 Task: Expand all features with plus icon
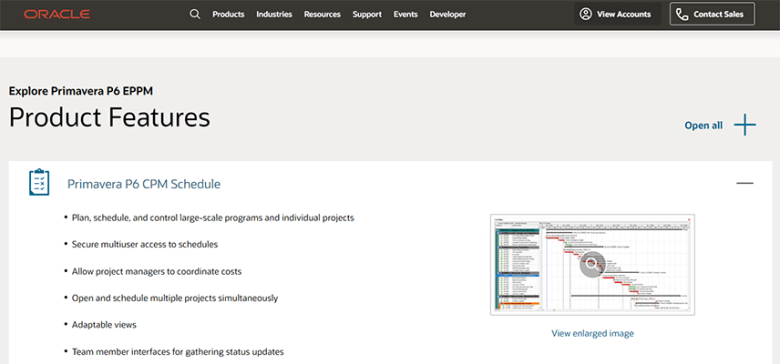pos(745,125)
